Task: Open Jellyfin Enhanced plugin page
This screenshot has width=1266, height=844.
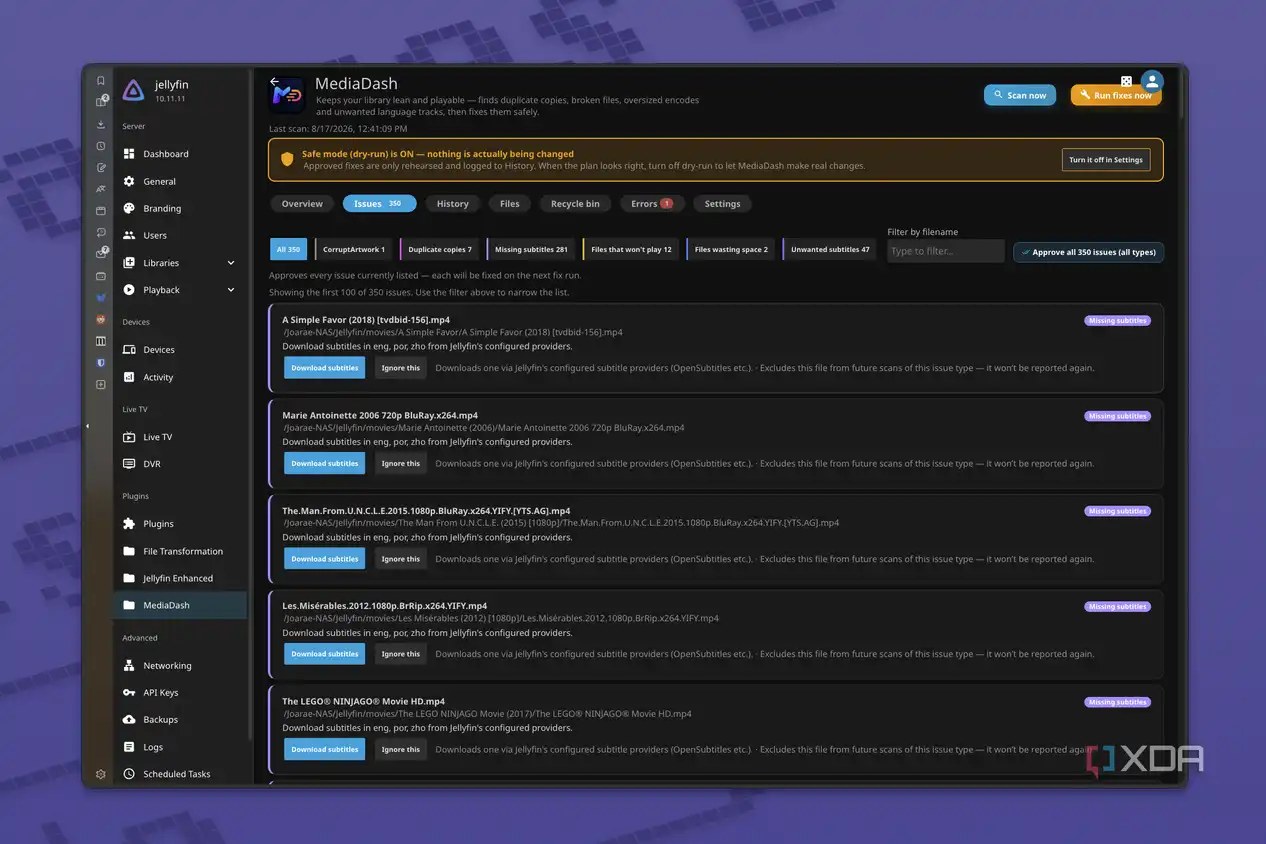Action: 180,578
